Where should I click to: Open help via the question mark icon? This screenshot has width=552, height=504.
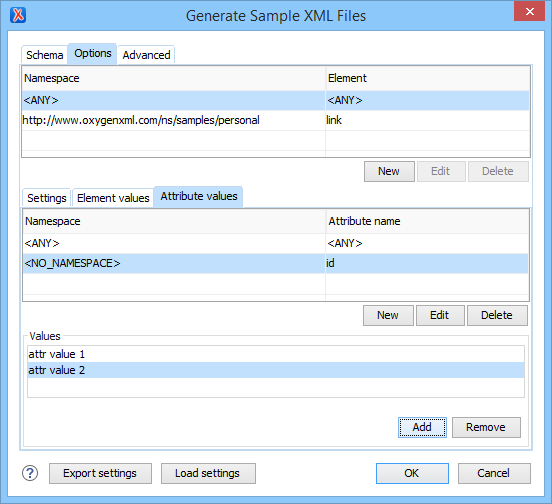(30, 473)
